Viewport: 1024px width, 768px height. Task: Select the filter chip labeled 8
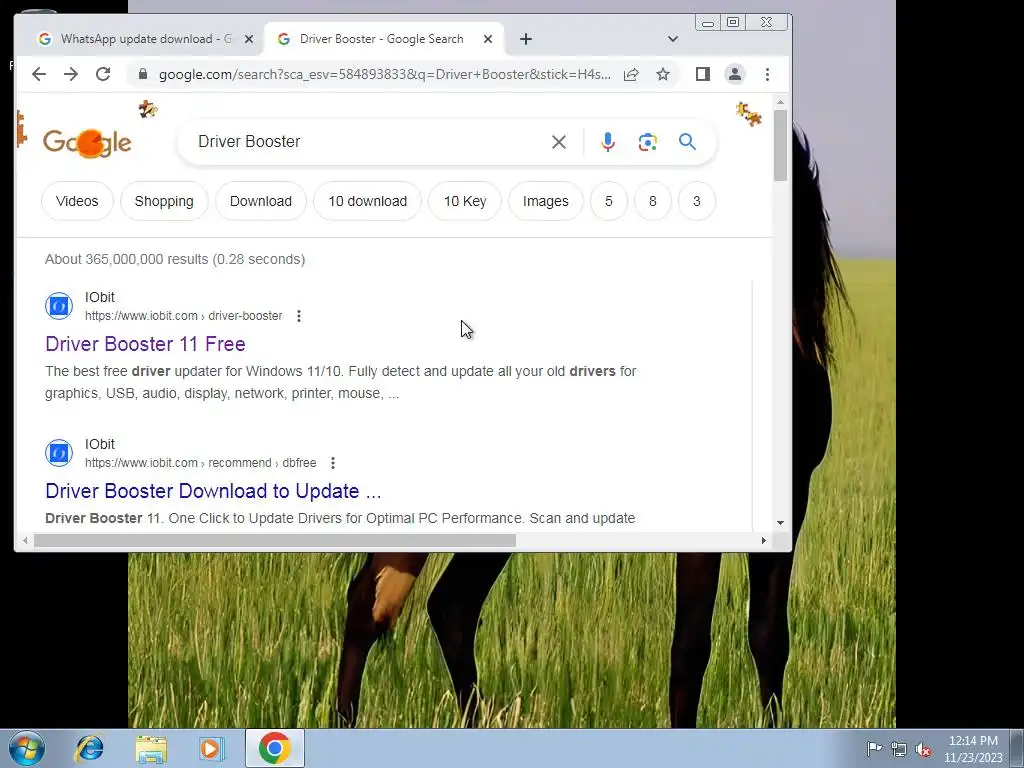tap(652, 201)
